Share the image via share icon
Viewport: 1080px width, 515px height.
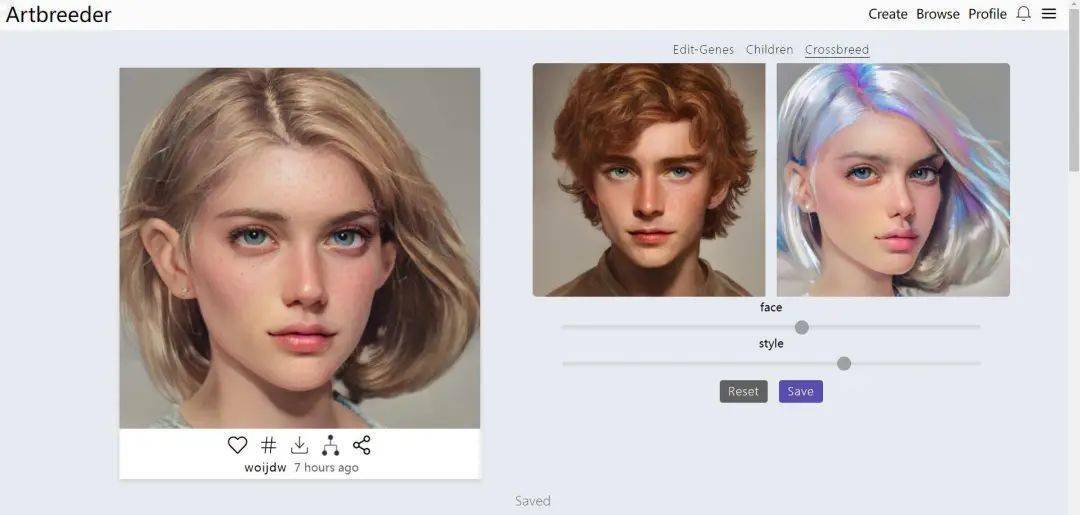coord(362,445)
